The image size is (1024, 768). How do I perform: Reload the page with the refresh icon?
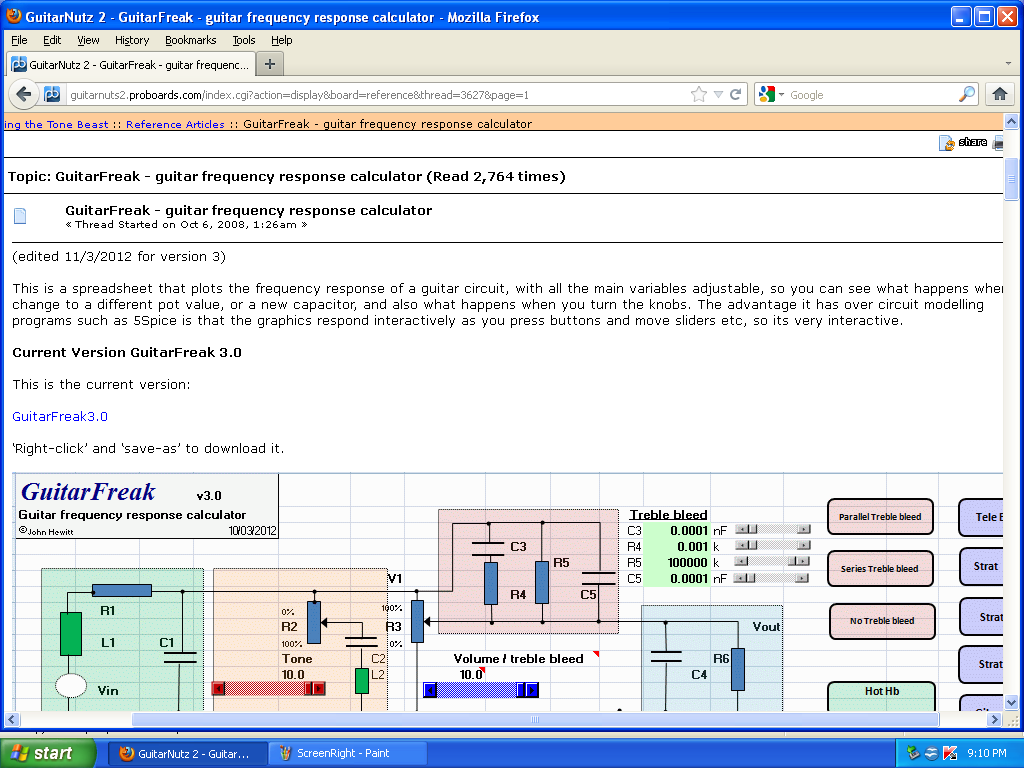coord(735,95)
